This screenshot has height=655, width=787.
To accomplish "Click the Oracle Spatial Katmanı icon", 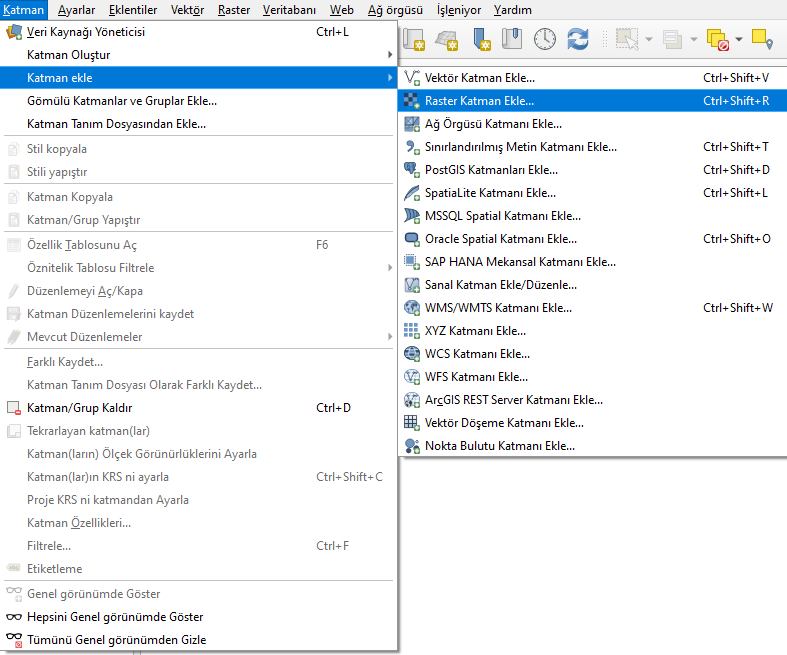I will tap(412, 239).
